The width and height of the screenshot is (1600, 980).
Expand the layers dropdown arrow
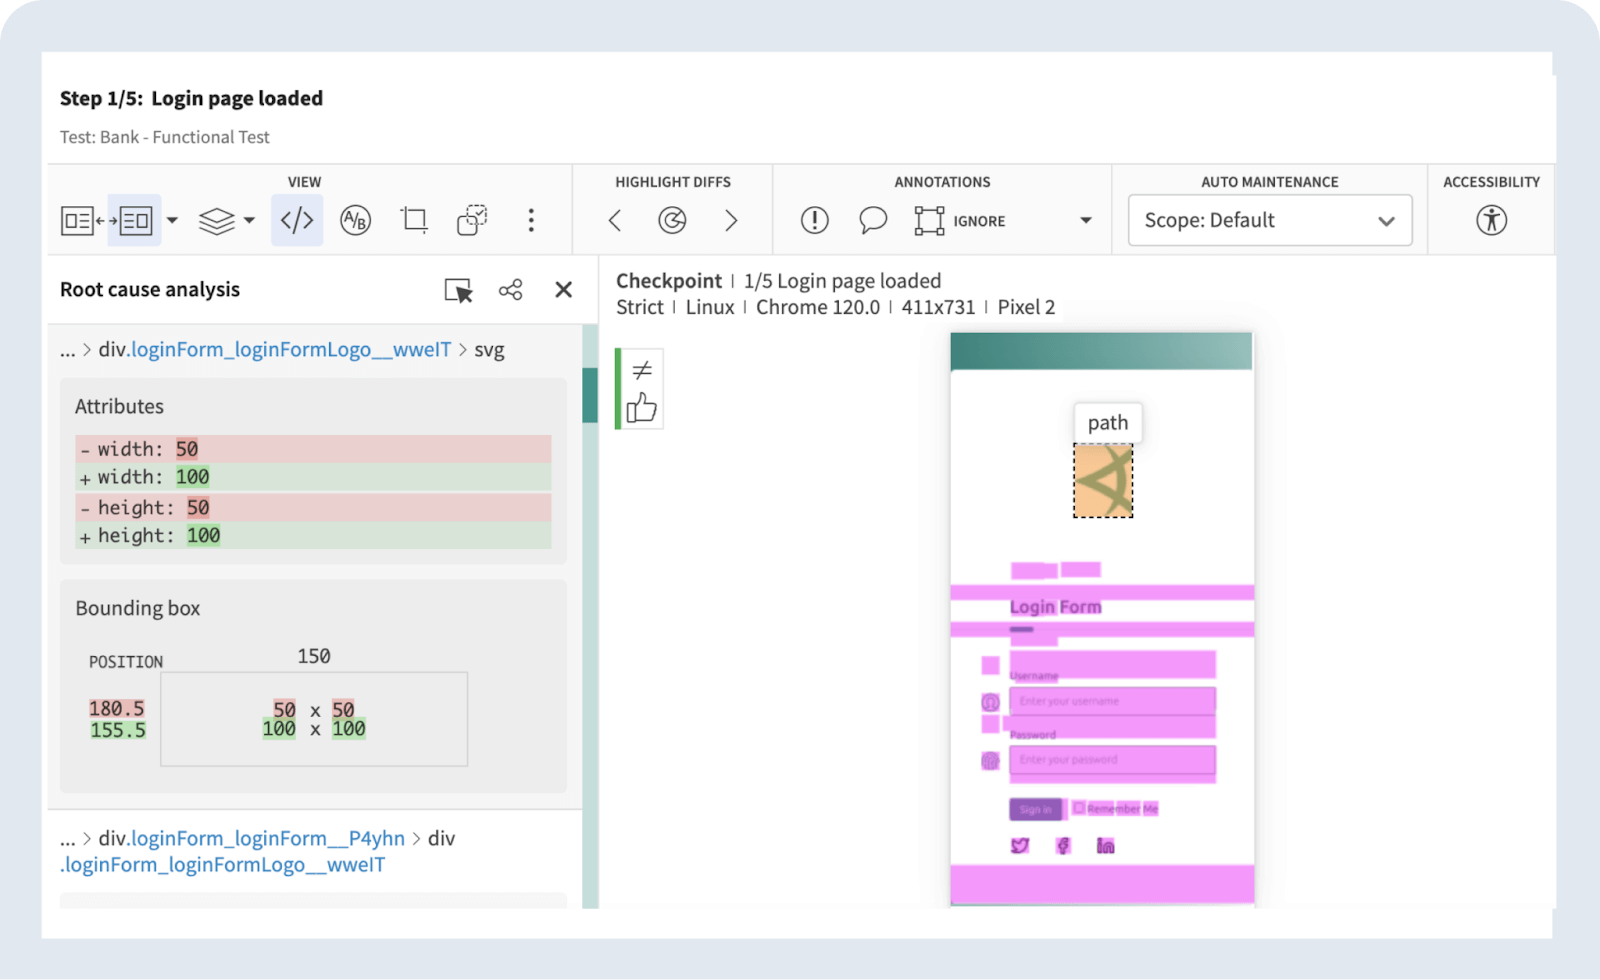pyautogui.click(x=249, y=220)
